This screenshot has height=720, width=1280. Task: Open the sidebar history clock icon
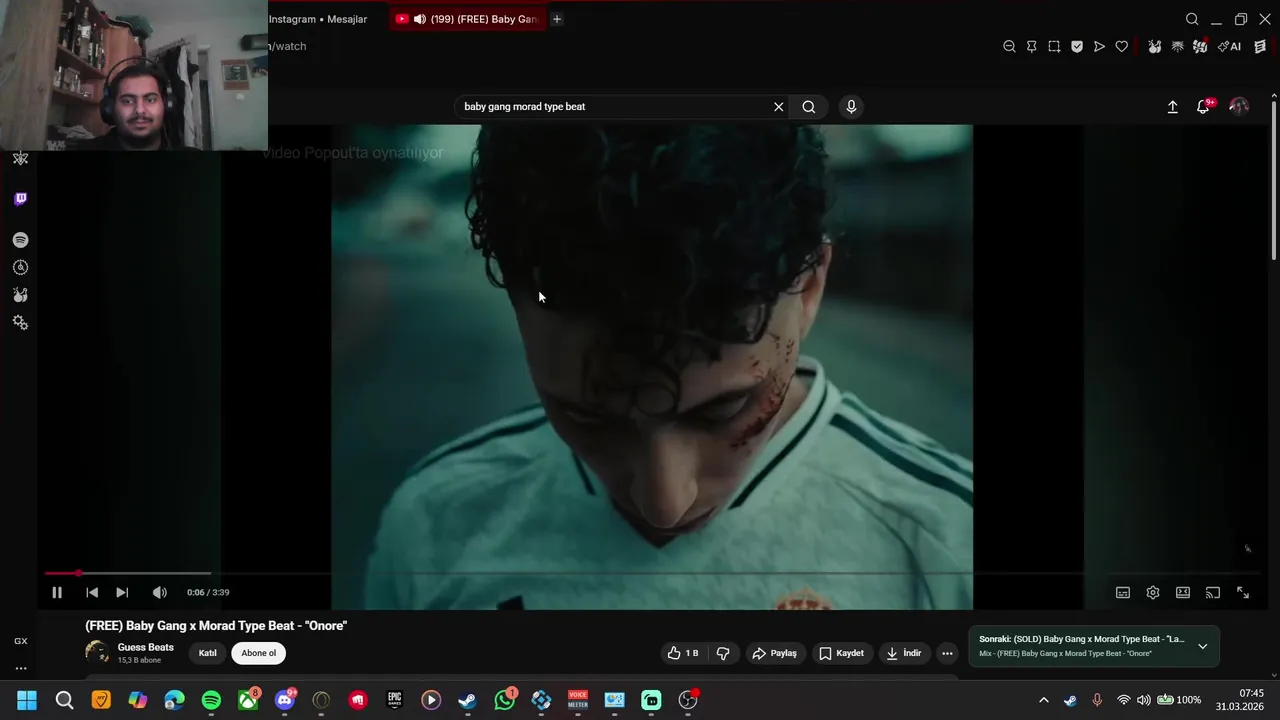[x=20, y=267]
